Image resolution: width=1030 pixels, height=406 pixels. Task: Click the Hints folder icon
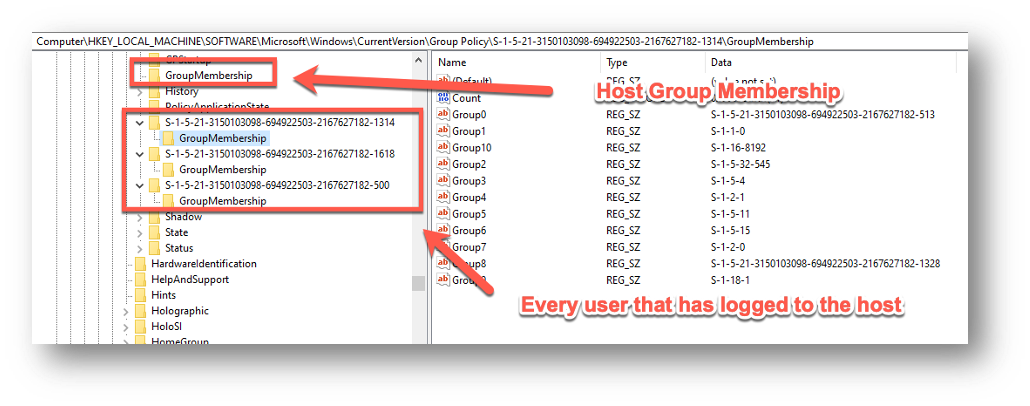pyautogui.click(x=141, y=295)
